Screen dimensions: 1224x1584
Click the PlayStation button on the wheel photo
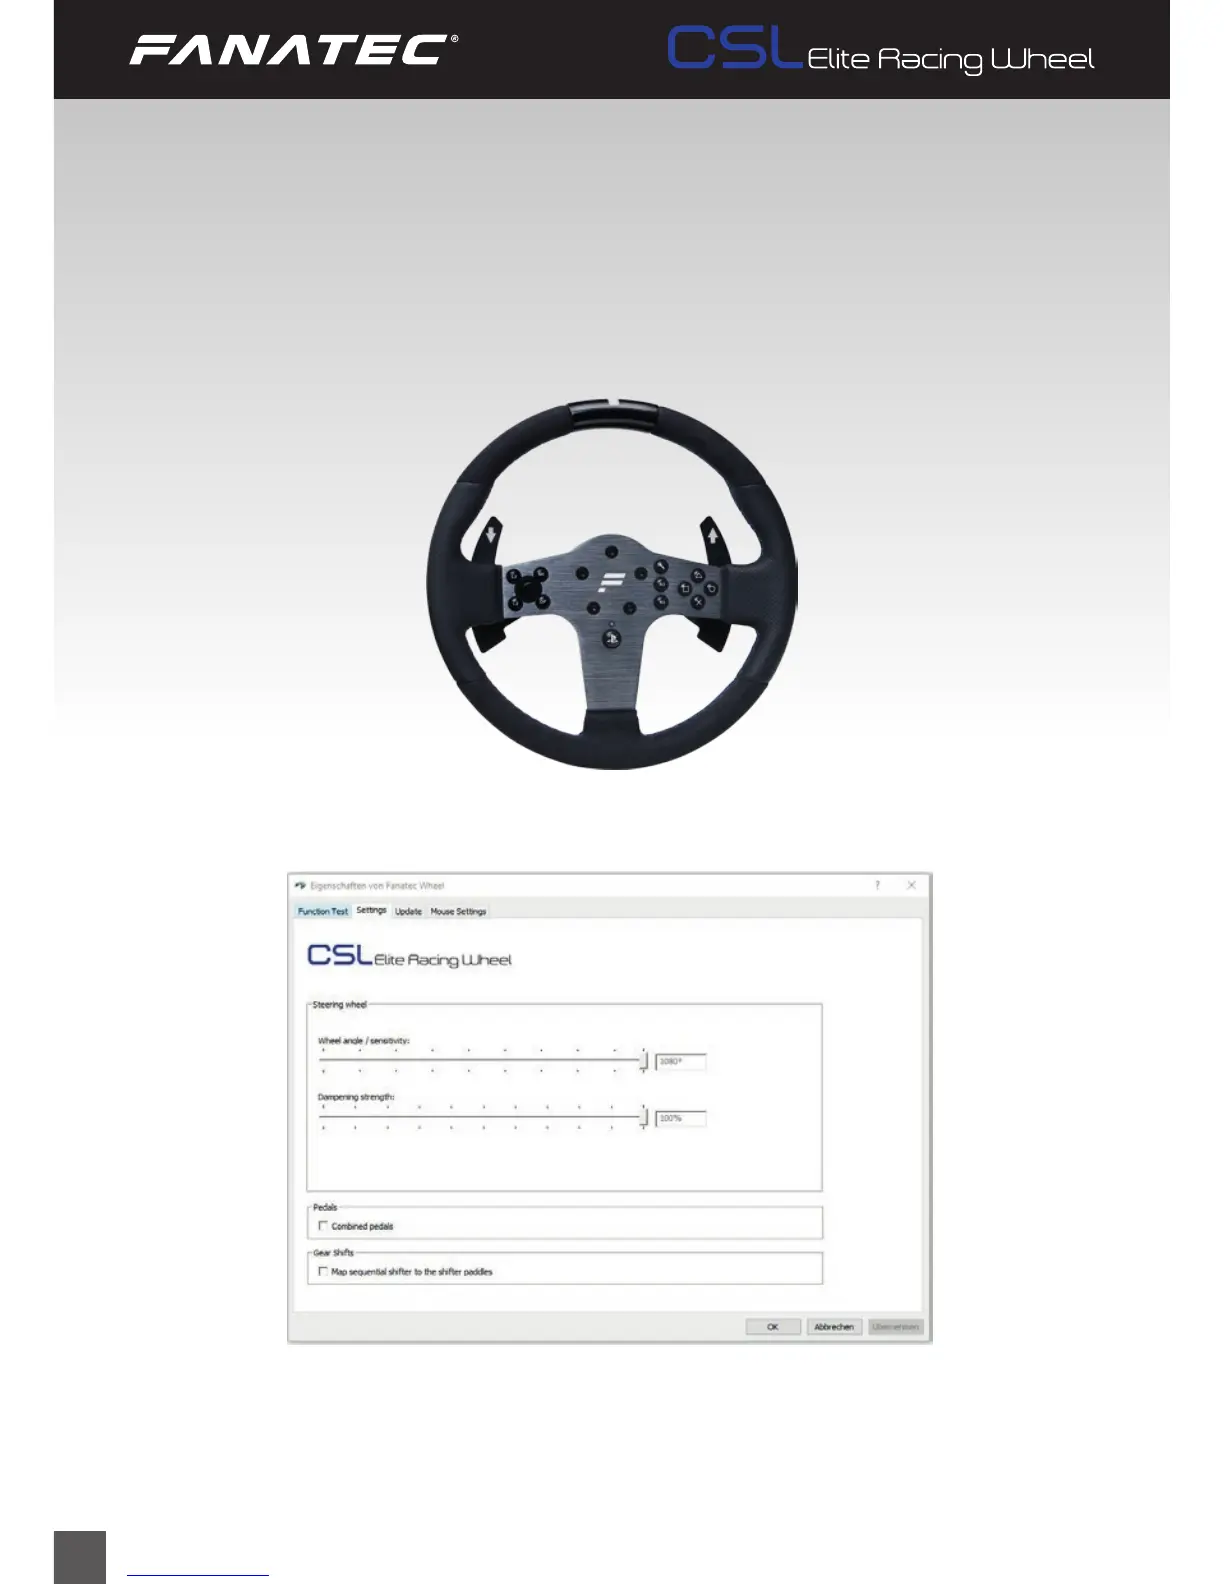(612, 638)
